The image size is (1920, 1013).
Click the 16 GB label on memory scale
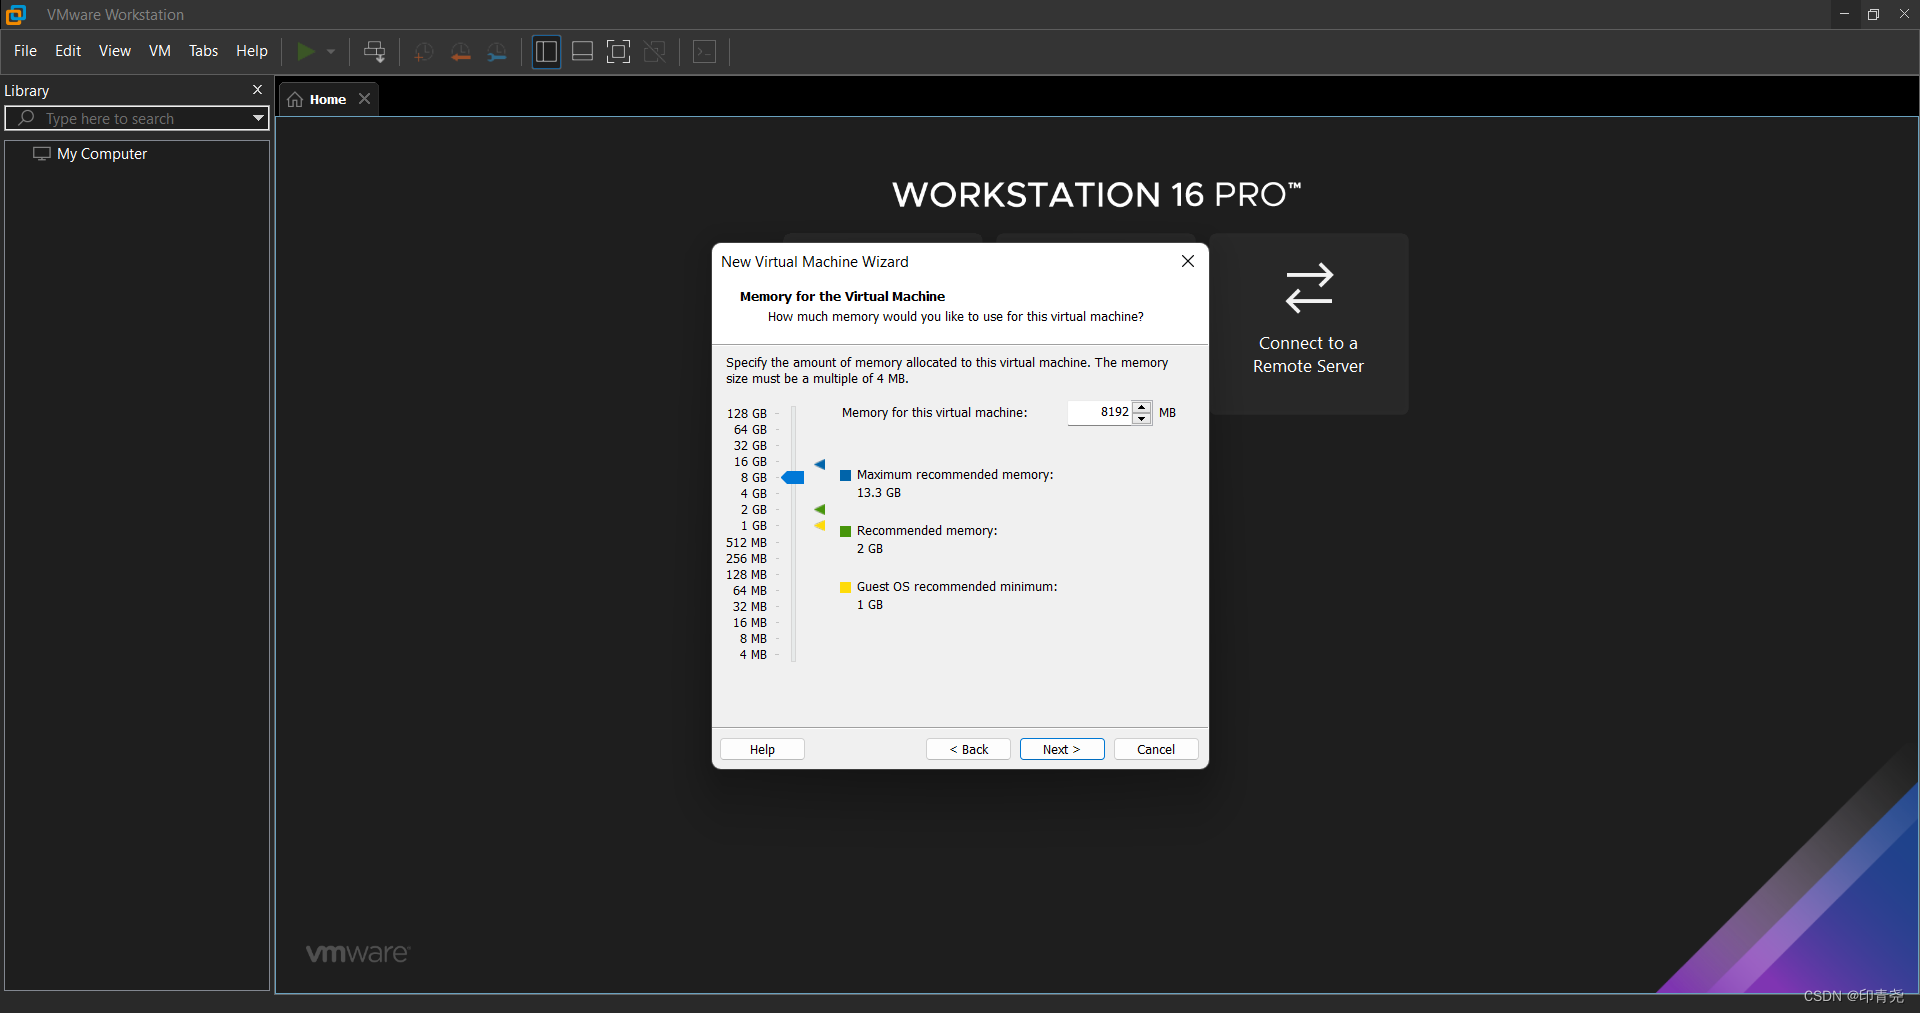pos(750,462)
